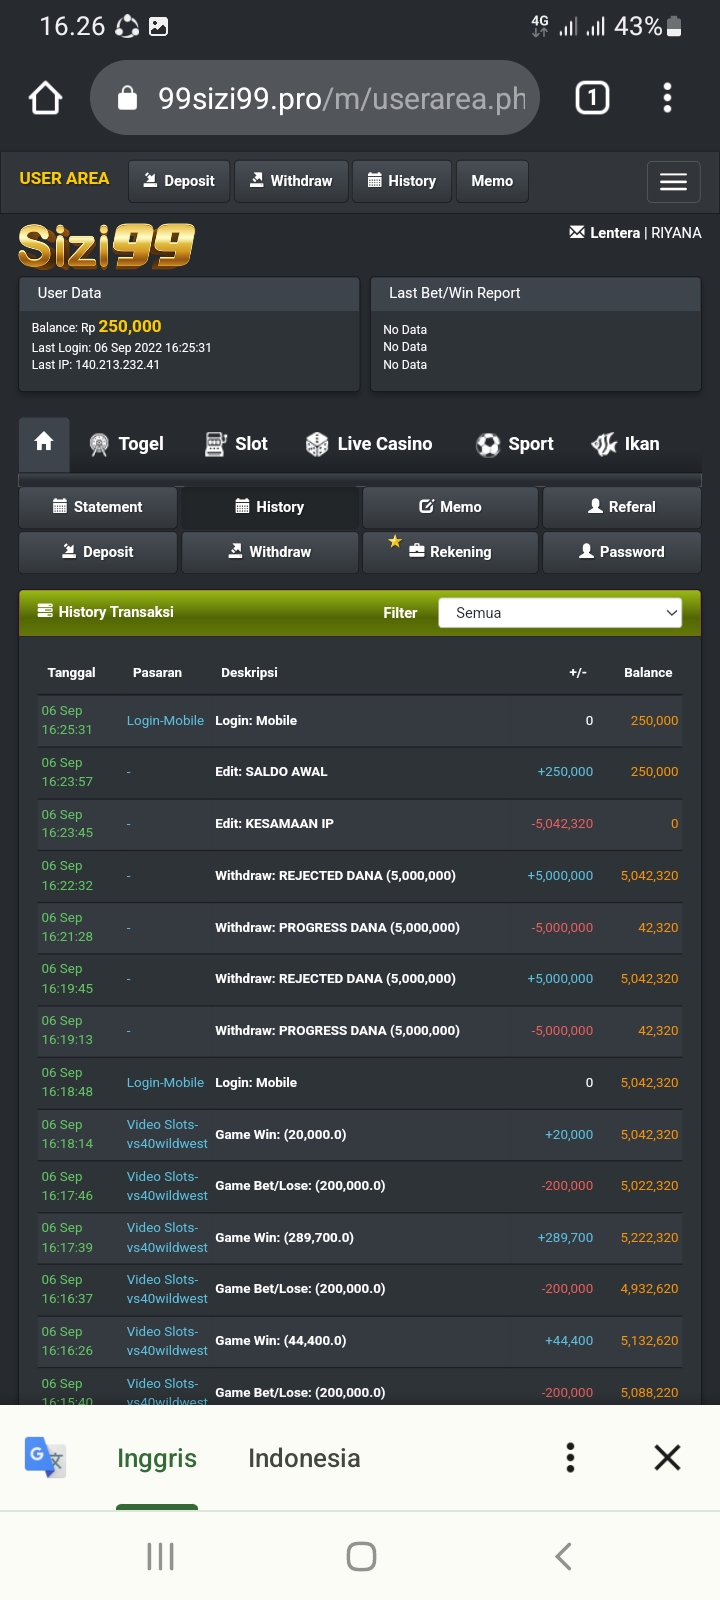Open translate options three-dot menu

[x=570, y=1457]
